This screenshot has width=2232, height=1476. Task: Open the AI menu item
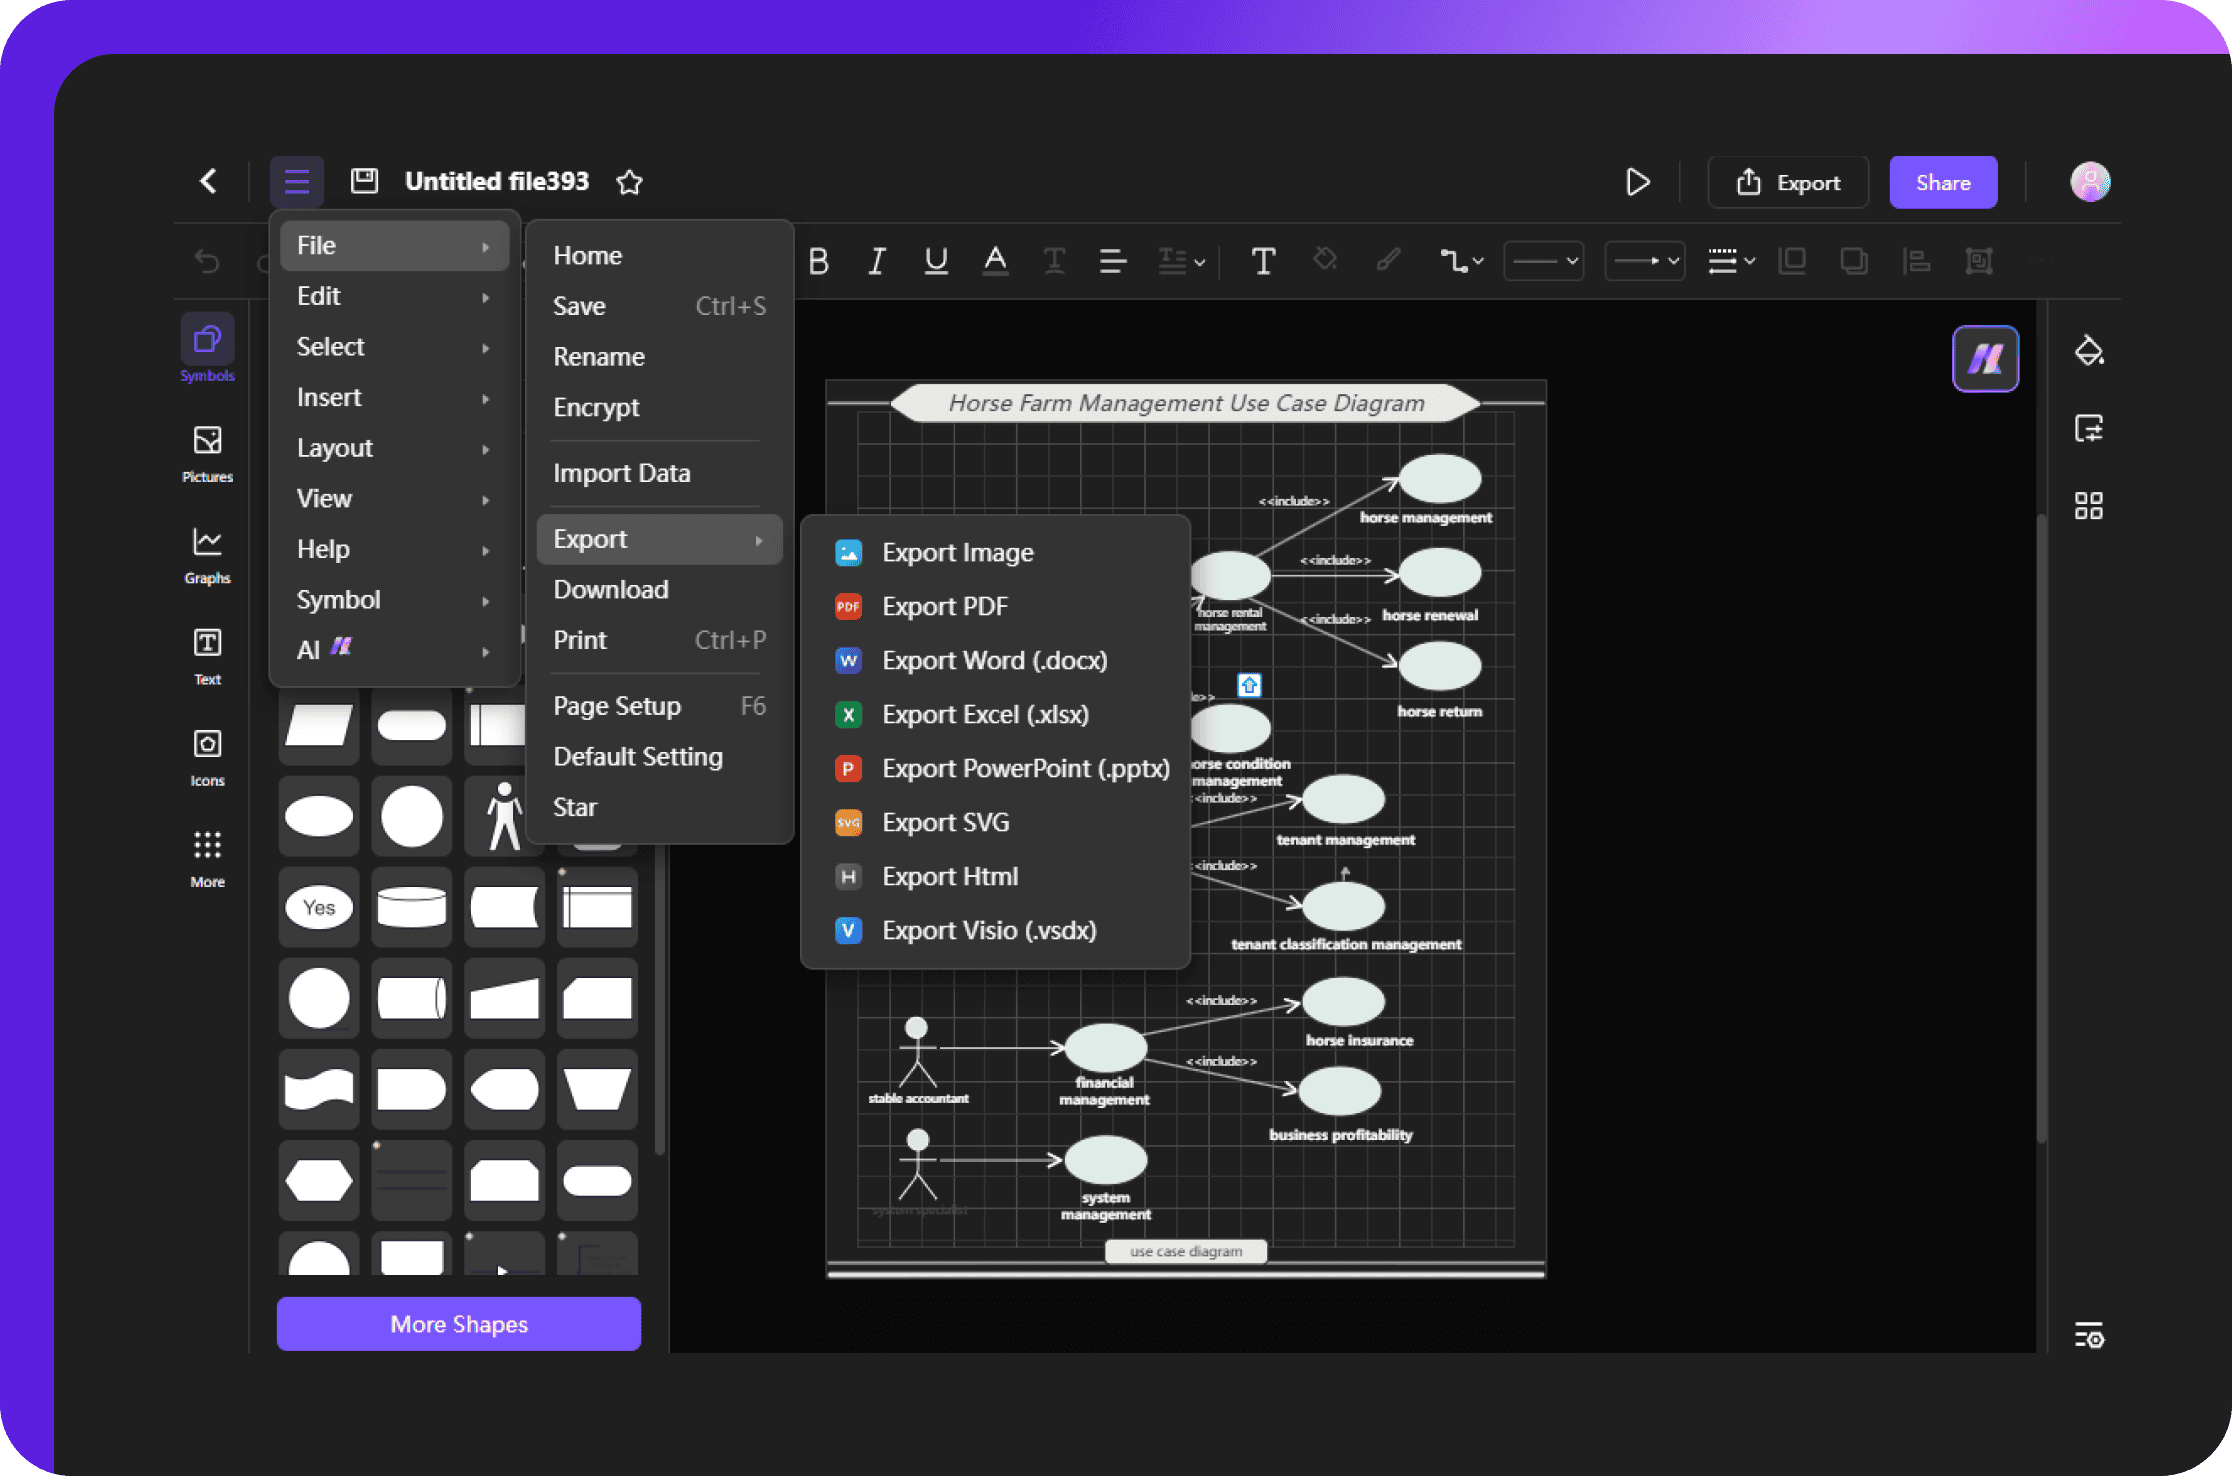pyautogui.click(x=394, y=650)
